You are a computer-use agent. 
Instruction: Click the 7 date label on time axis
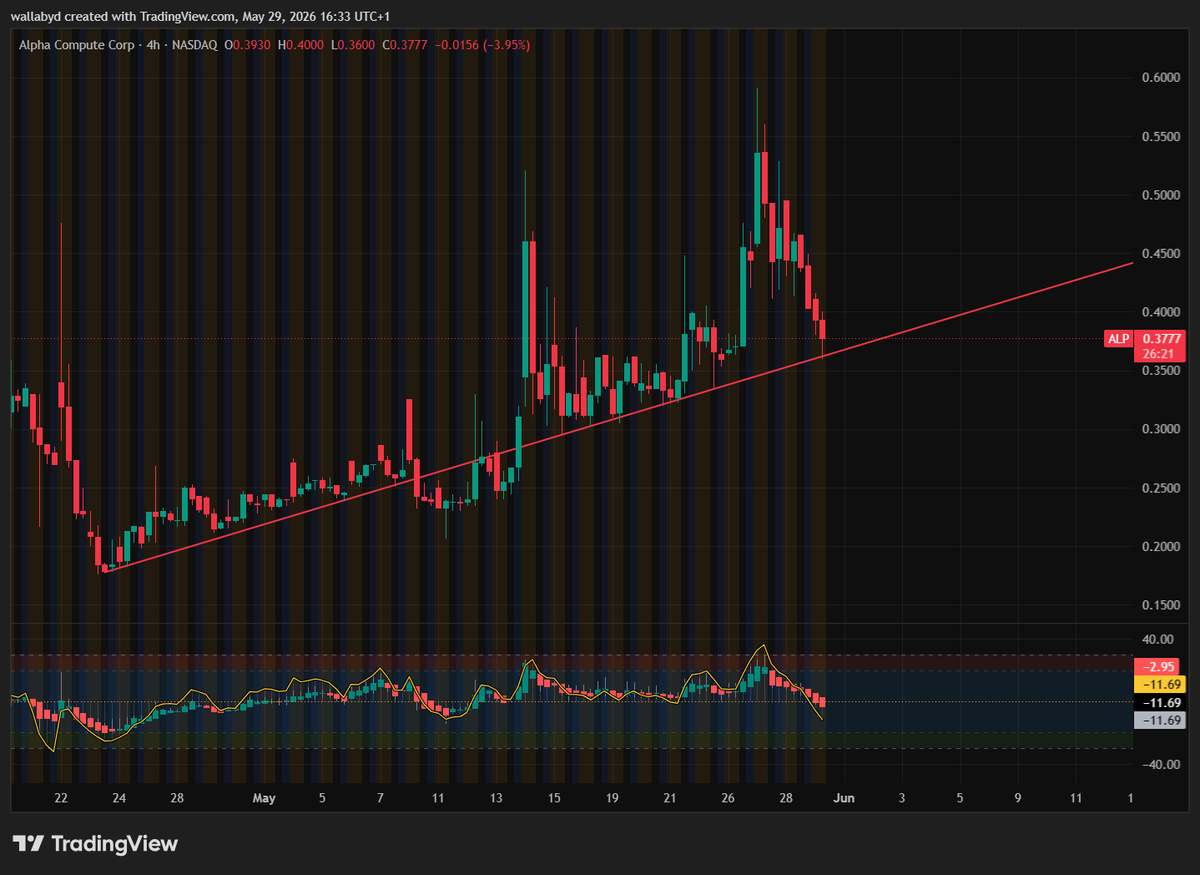(380, 798)
